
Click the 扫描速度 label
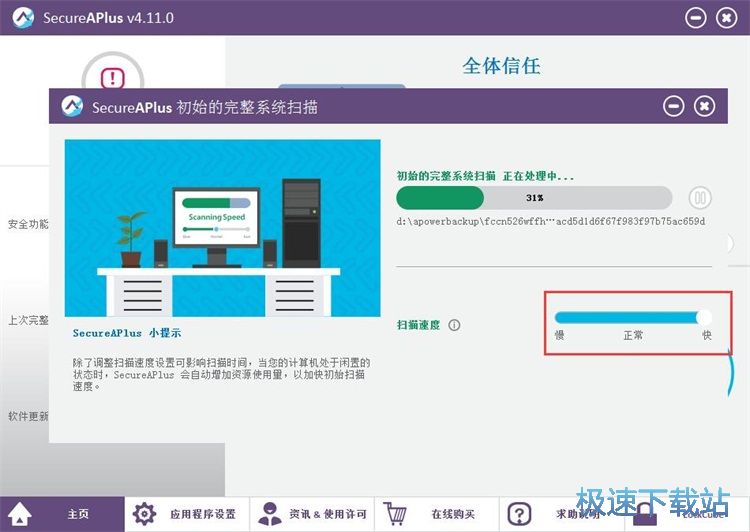tap(419, 325)
